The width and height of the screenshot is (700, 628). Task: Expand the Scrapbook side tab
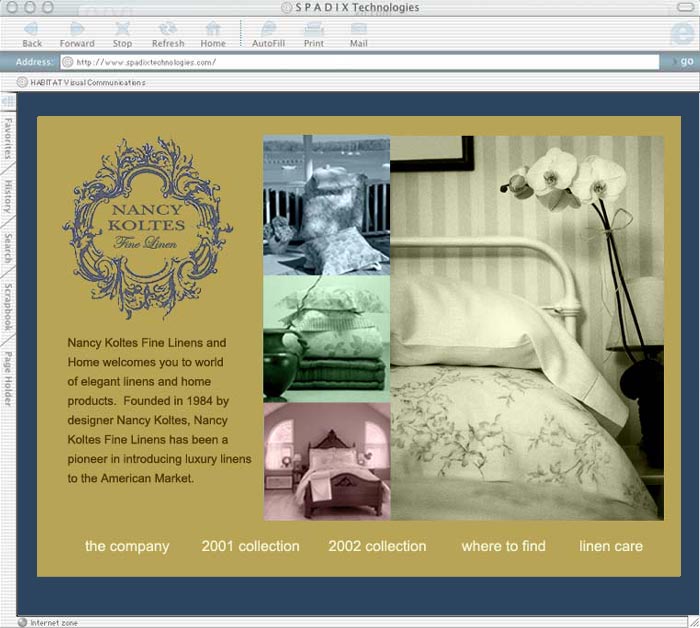coord(8,307)
